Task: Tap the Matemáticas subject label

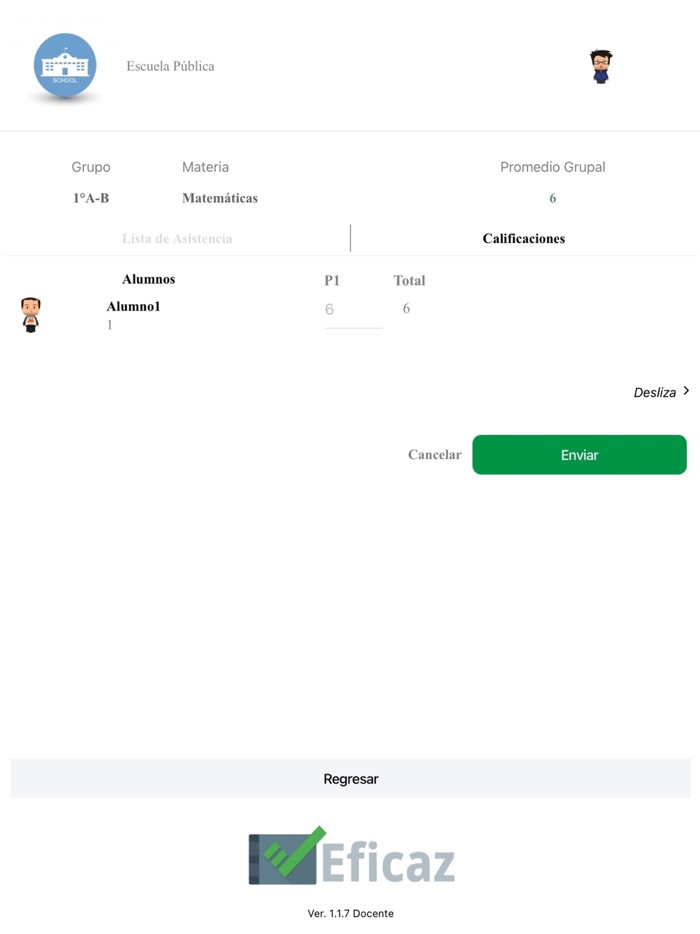Action: point(220,198)
